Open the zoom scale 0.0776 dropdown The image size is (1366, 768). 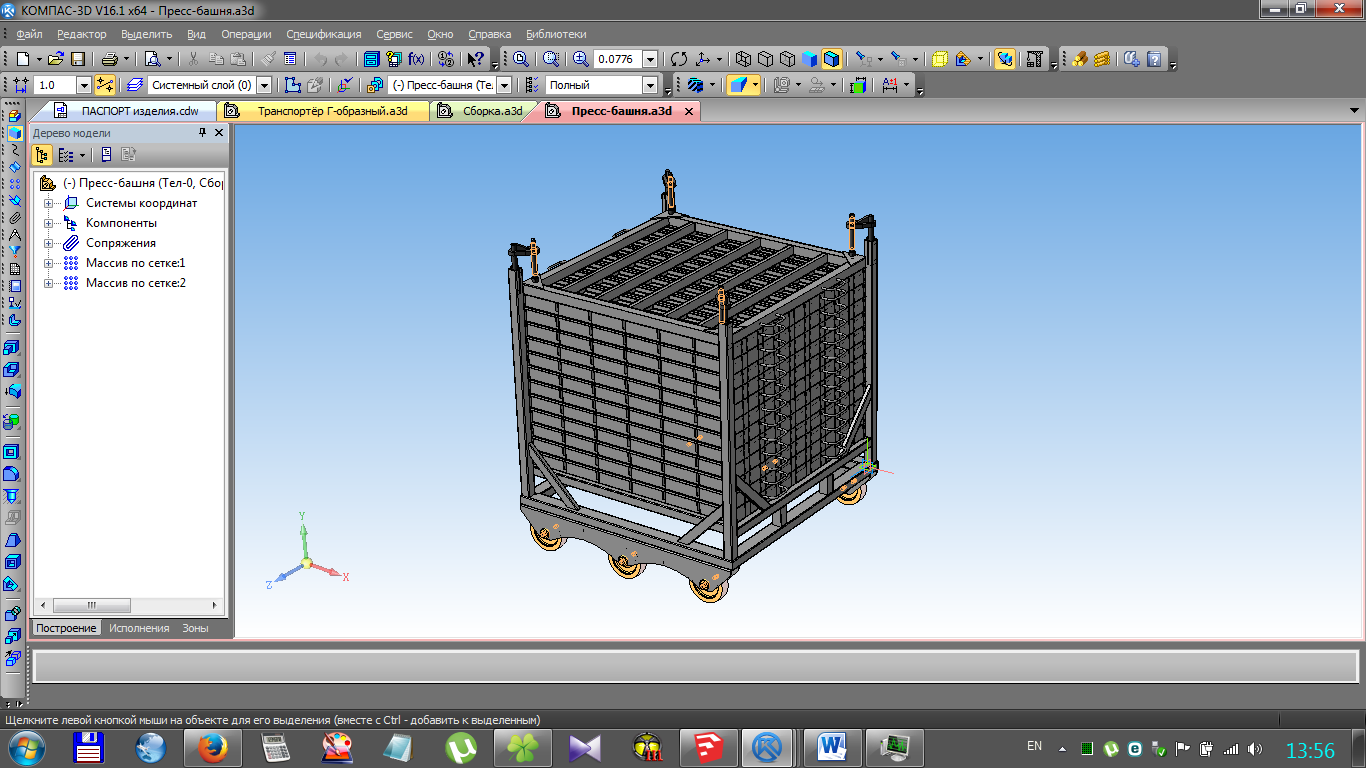tap(650, 60)
